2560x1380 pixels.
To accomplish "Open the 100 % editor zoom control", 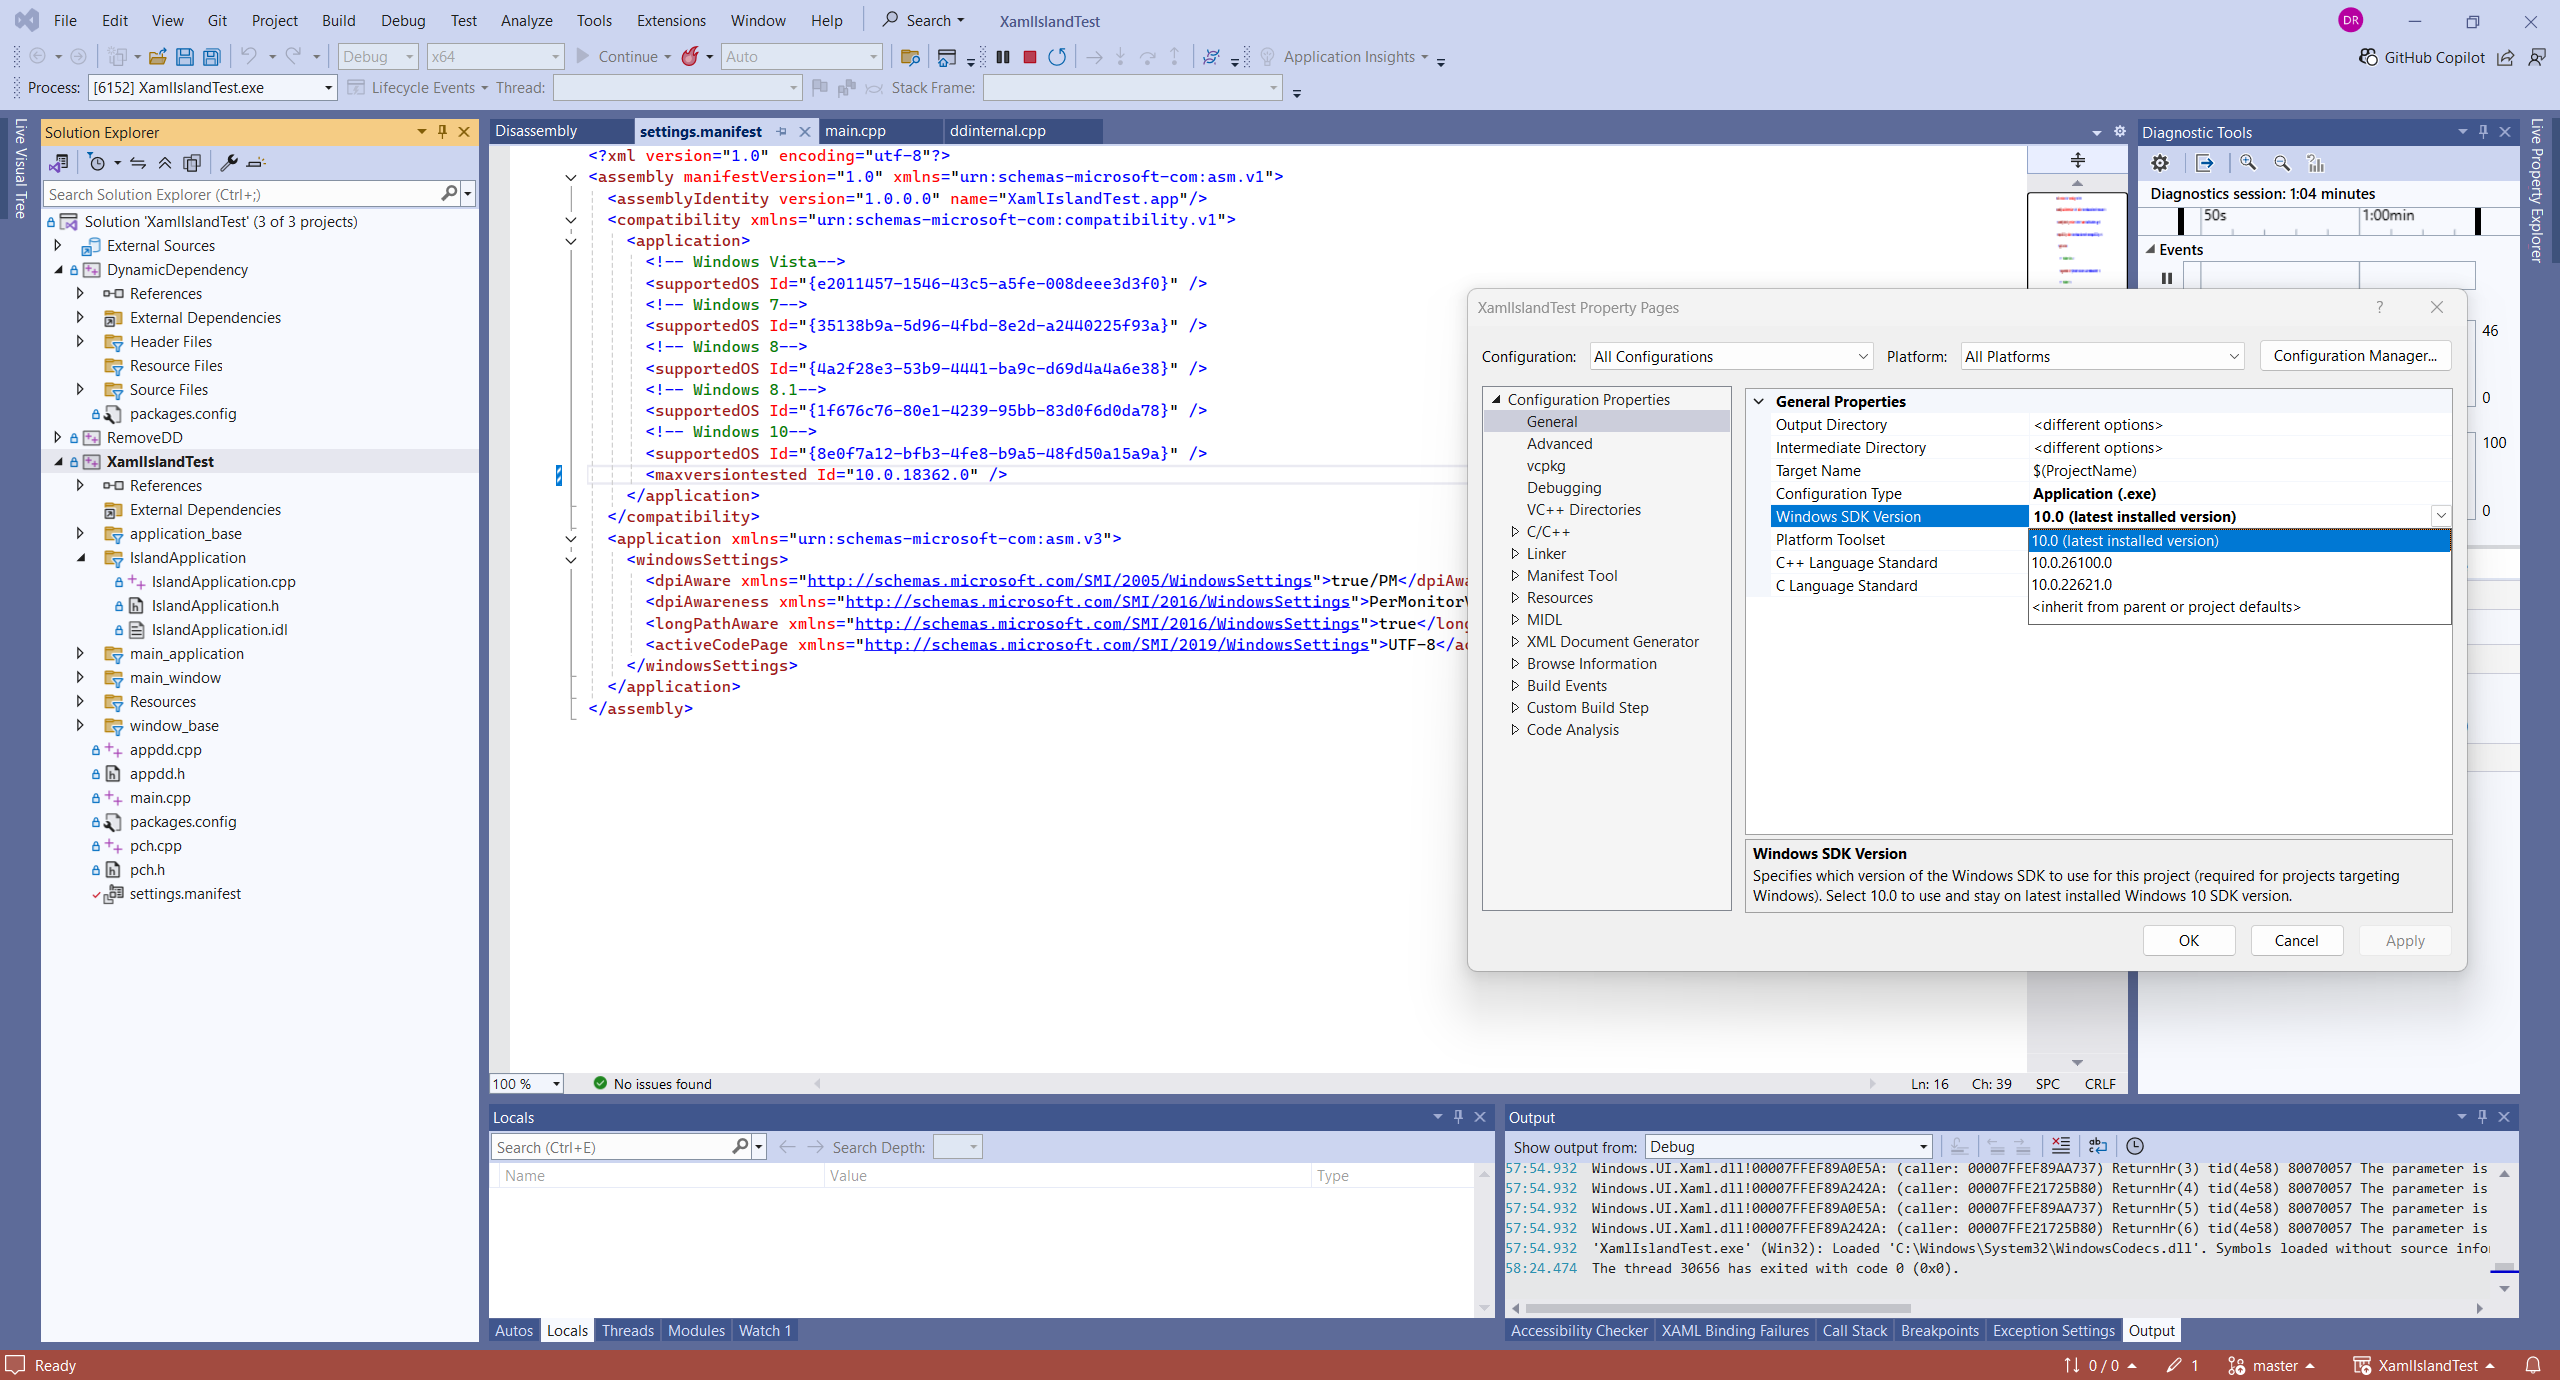I will coord(527,1084).
